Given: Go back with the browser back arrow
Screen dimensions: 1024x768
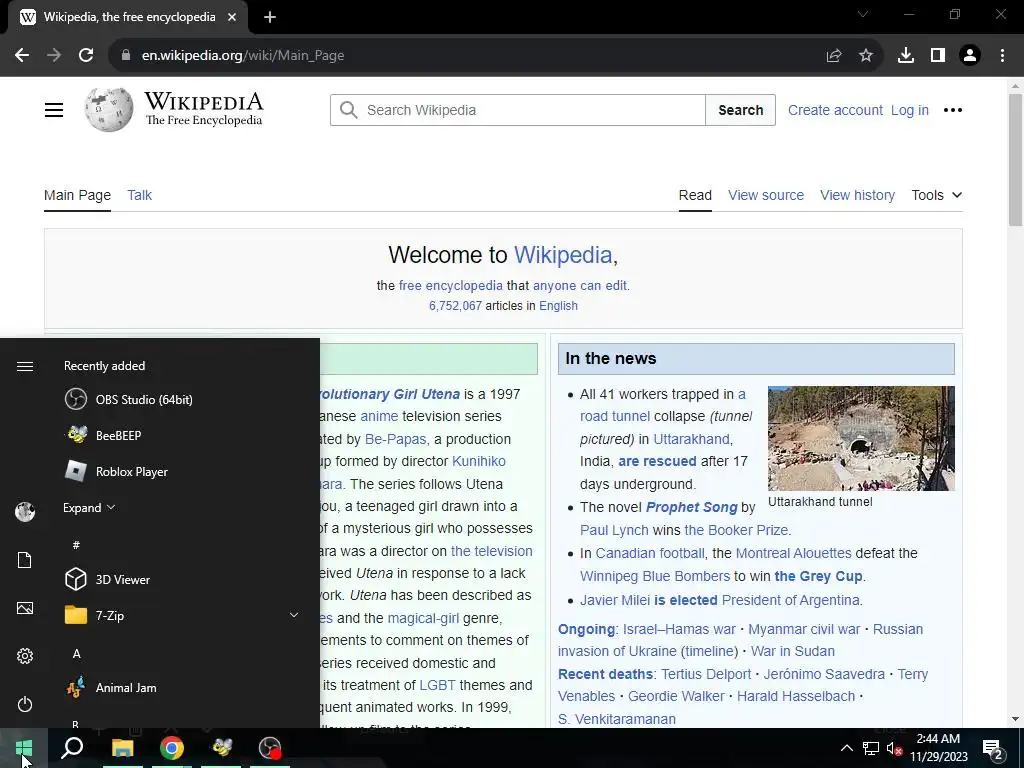Looking at the screenshot, I should click(22, 56).
